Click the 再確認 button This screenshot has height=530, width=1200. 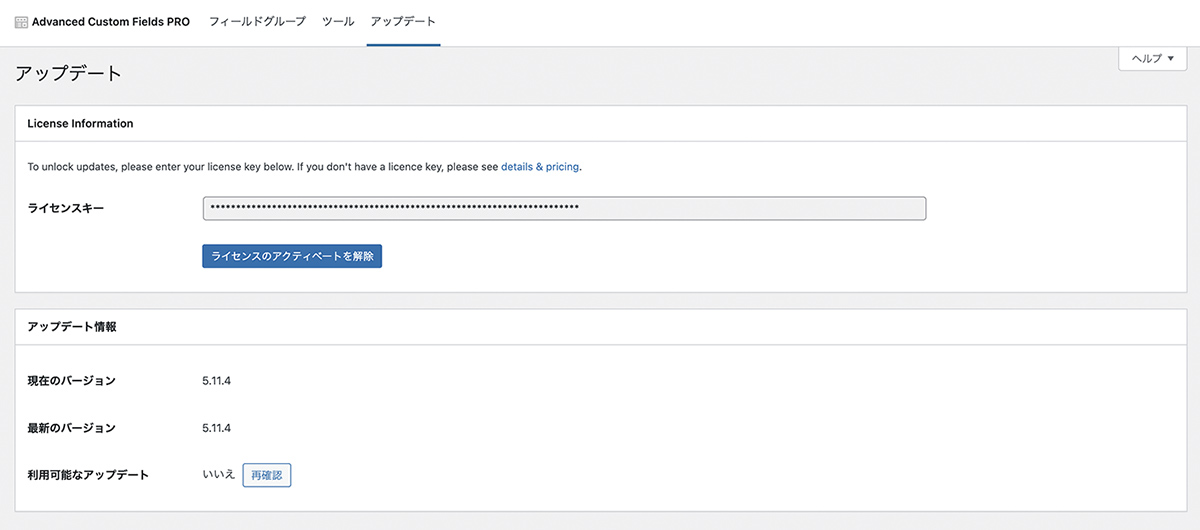[267, 475]
